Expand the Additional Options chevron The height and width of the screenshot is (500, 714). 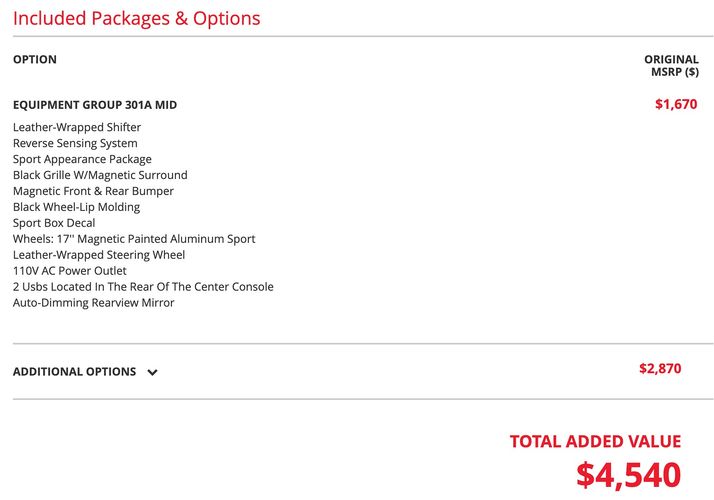point(153,372)
